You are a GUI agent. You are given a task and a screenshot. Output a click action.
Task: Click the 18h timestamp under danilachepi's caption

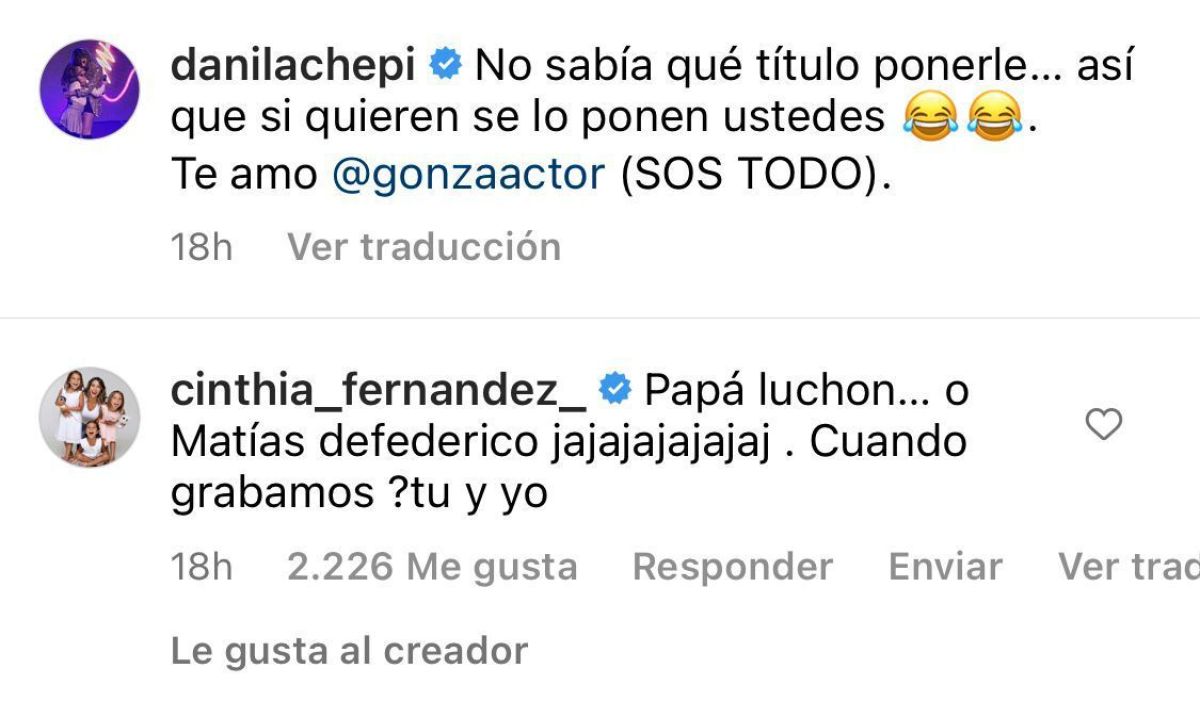[x=201, y=247]
